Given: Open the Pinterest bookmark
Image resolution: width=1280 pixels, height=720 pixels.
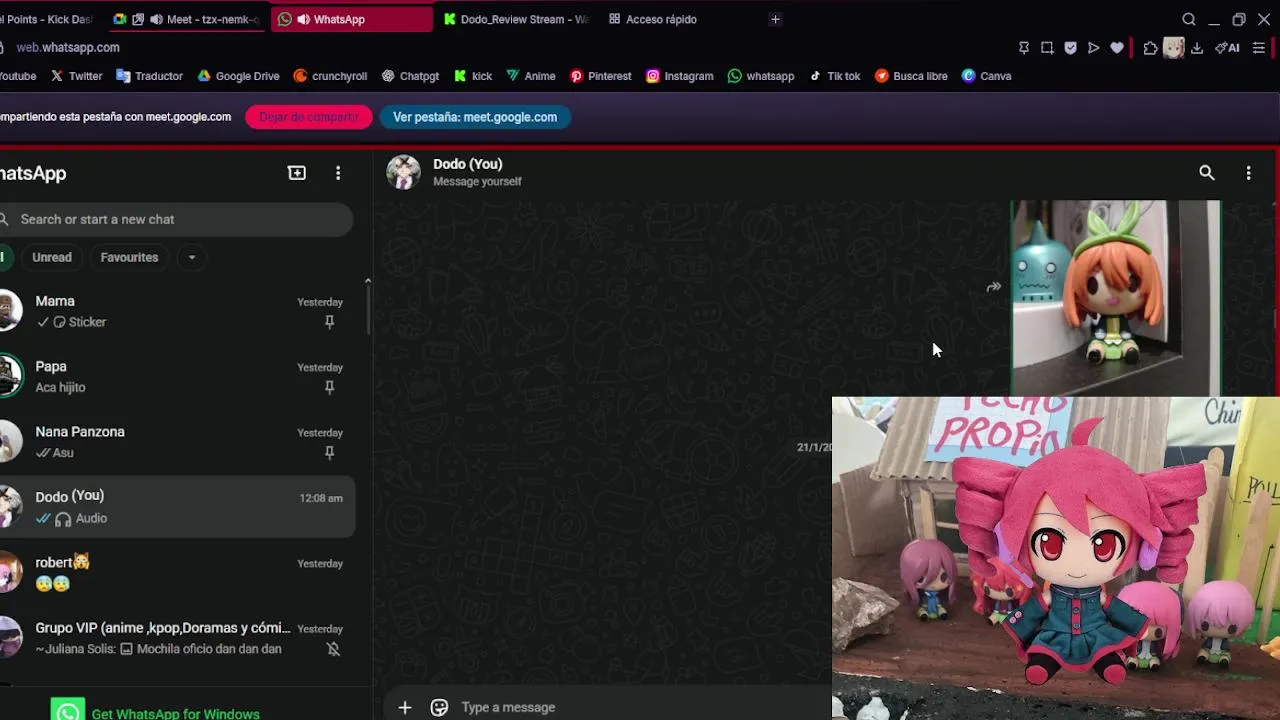Looking at the screenshot, I should (601, 76).
